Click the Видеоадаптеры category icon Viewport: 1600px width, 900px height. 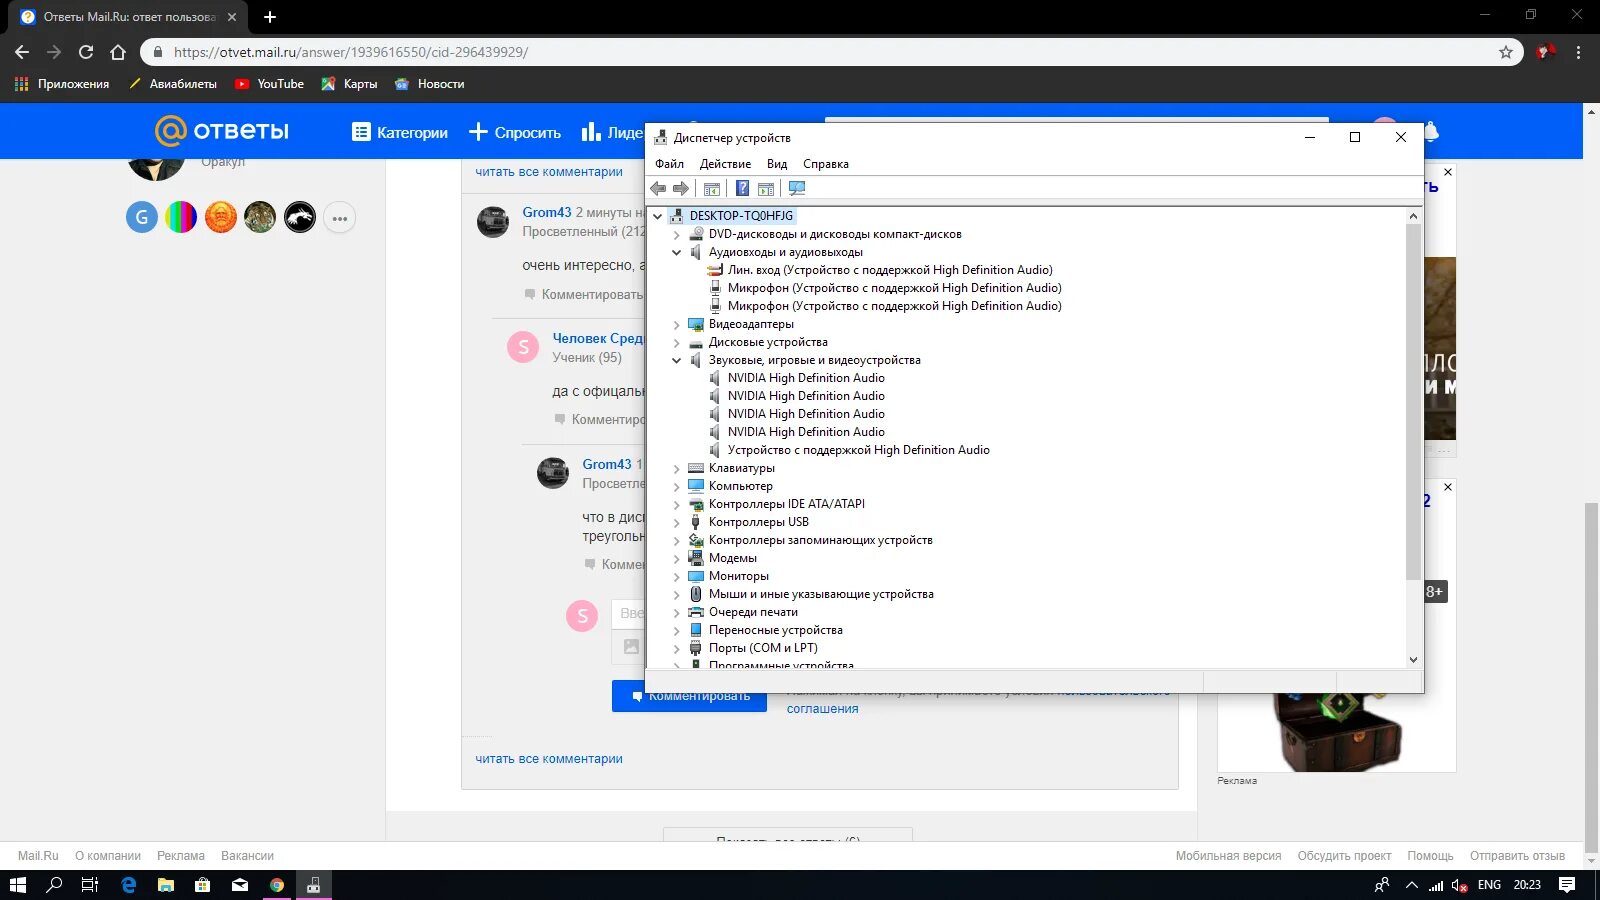[x=696, y=324]
